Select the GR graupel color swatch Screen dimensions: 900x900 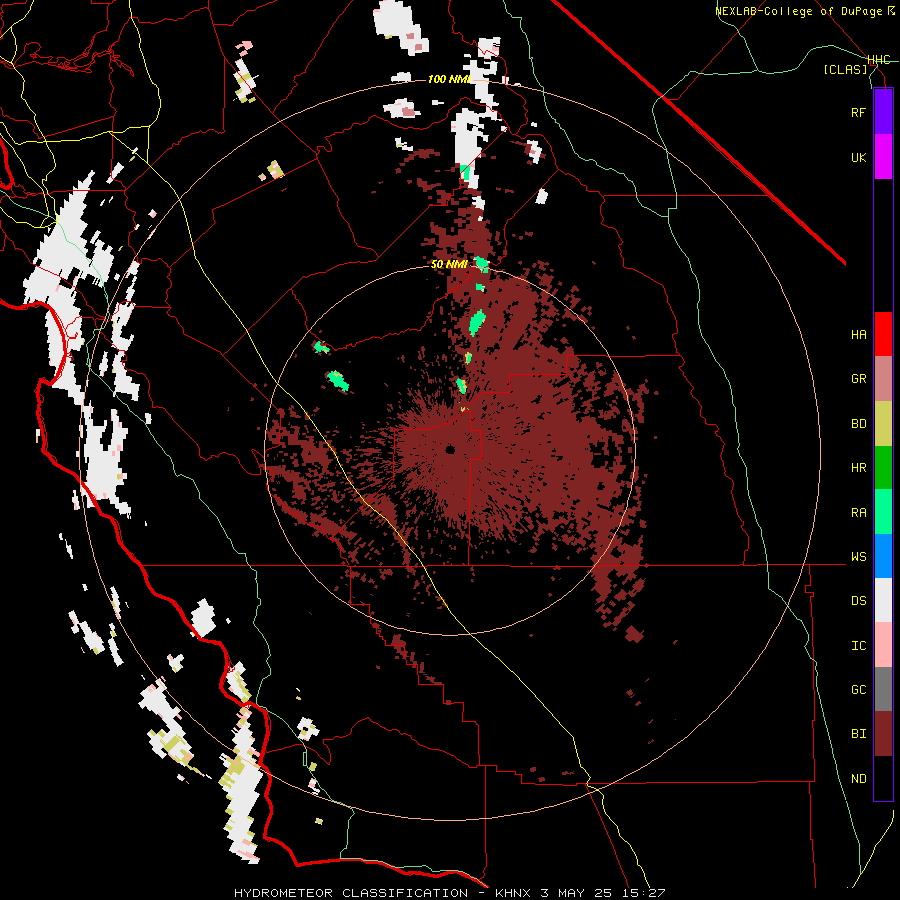tap(883, 379)
